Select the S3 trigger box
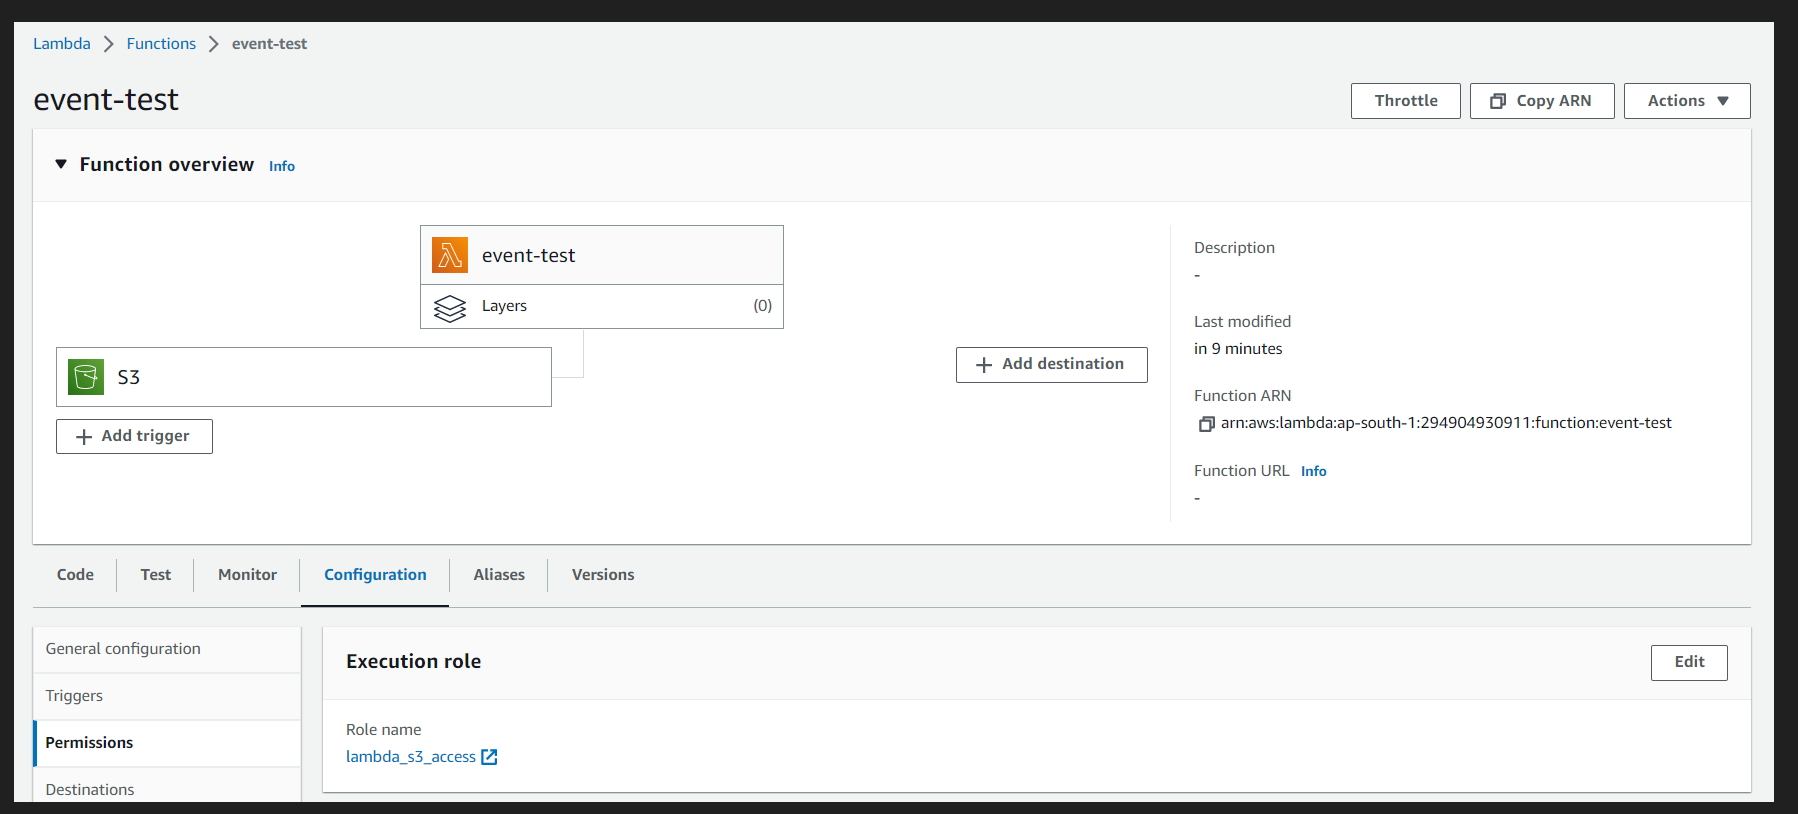 304,377
